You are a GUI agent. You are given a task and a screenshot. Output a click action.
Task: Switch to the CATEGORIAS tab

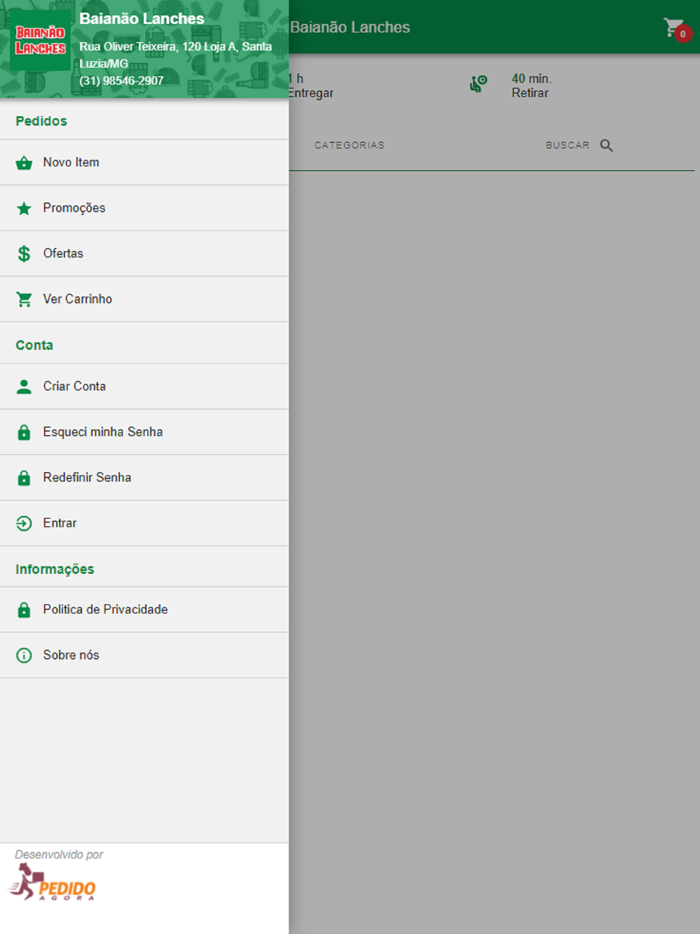click(349, 145)
